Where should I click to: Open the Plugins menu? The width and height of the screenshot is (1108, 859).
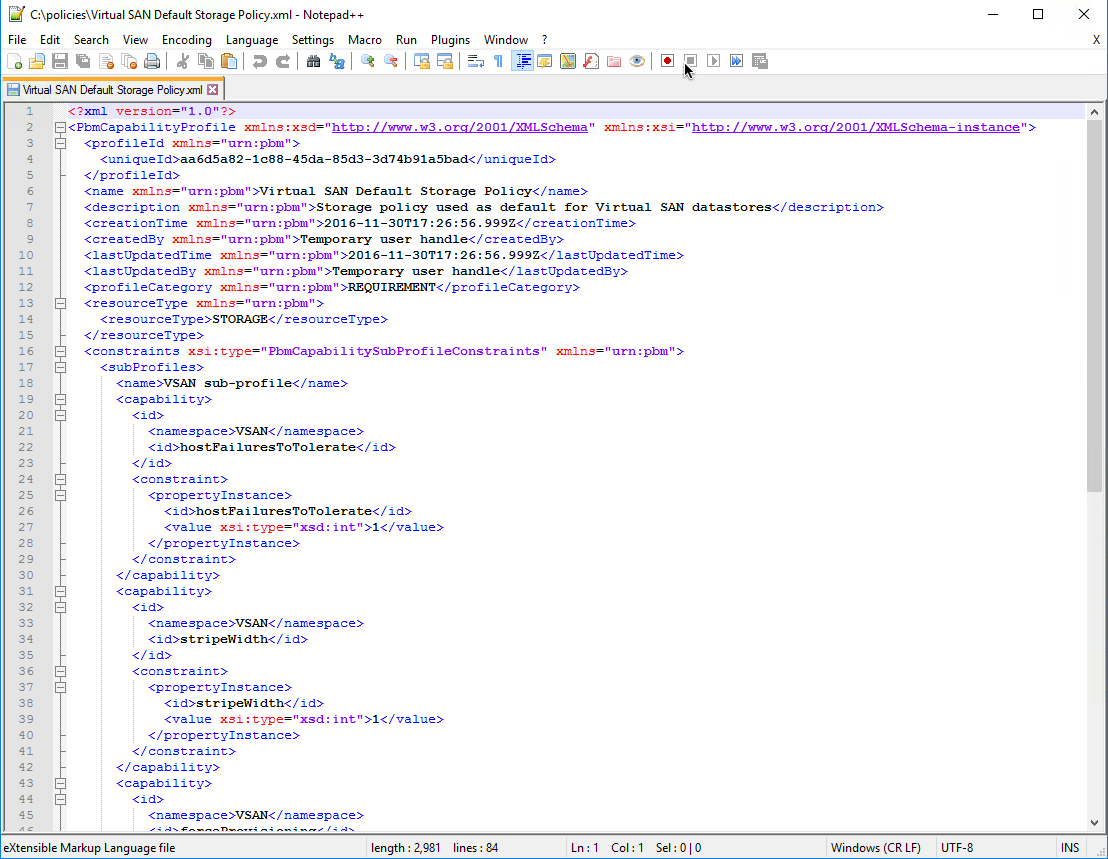tap(450, 40)
